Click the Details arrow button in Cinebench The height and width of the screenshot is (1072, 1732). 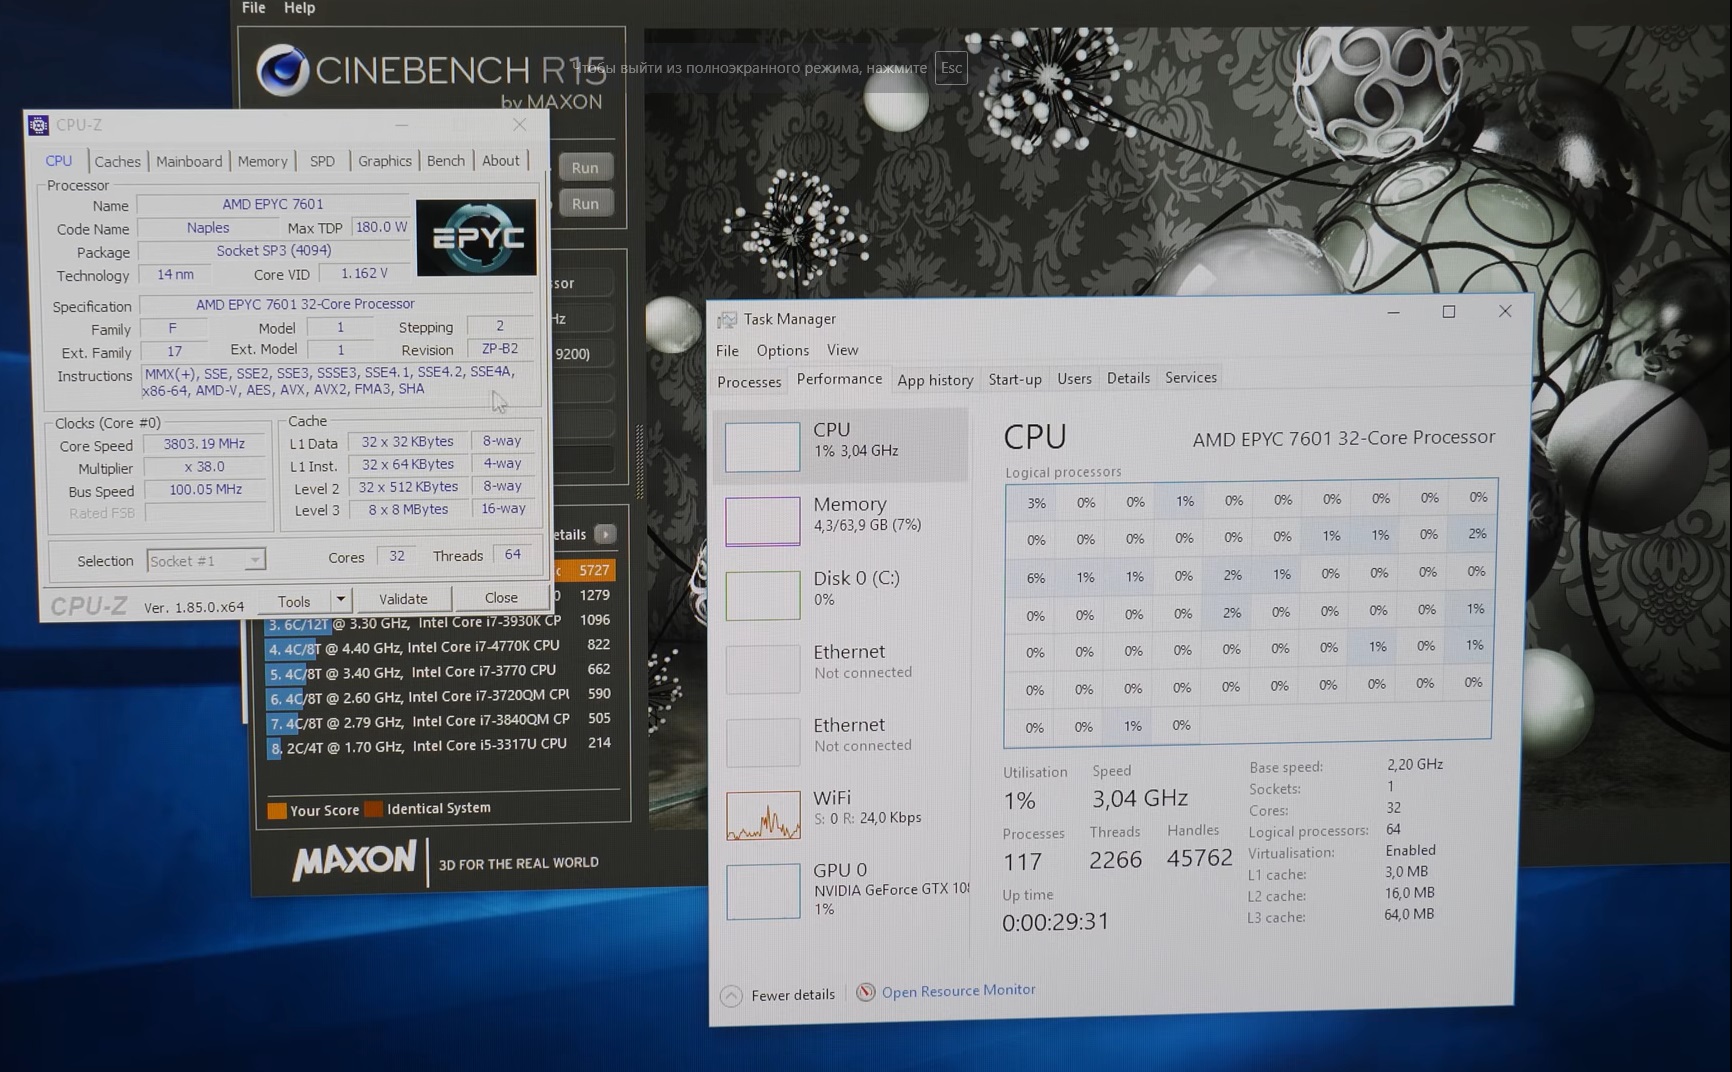click(x=605, y=534)
